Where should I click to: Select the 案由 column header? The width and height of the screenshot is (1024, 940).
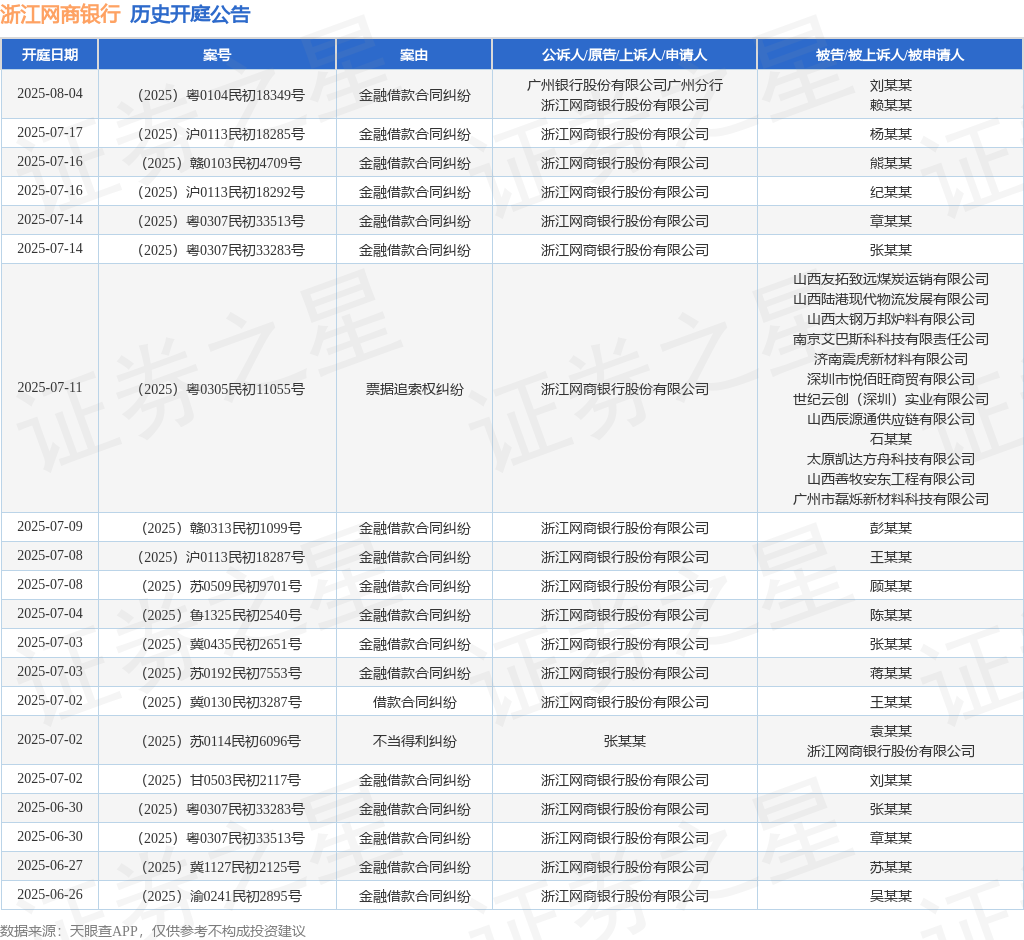click(414, 55)
